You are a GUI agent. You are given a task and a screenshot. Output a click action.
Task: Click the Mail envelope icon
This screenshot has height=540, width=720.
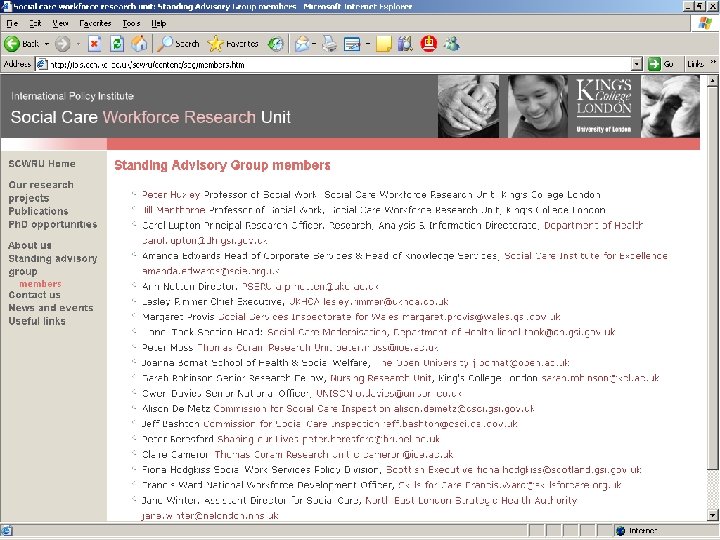point(302,44)
